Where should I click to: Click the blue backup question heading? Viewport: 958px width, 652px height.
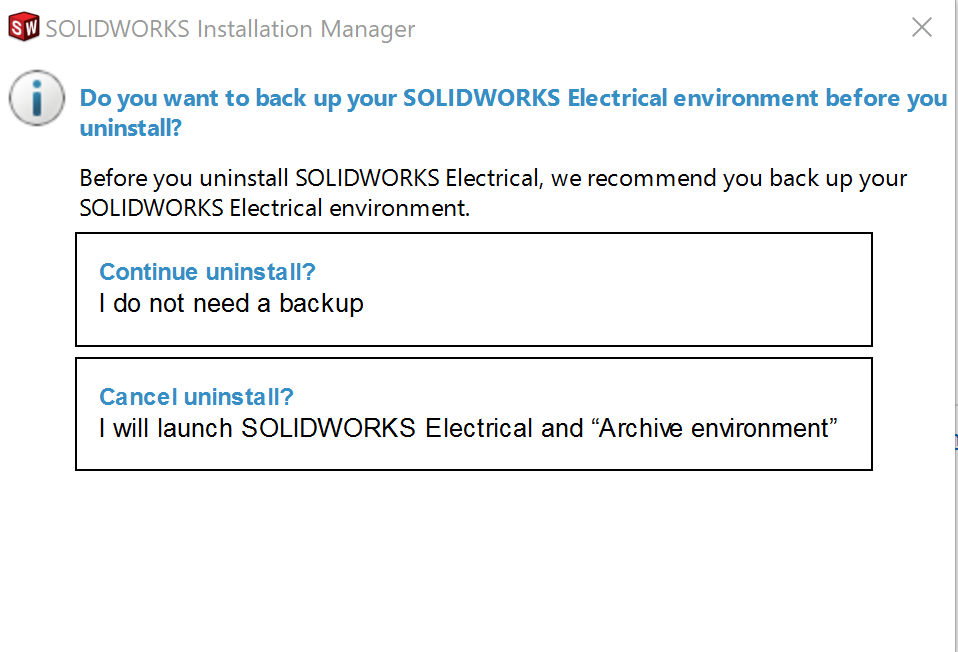click(513, 113)
